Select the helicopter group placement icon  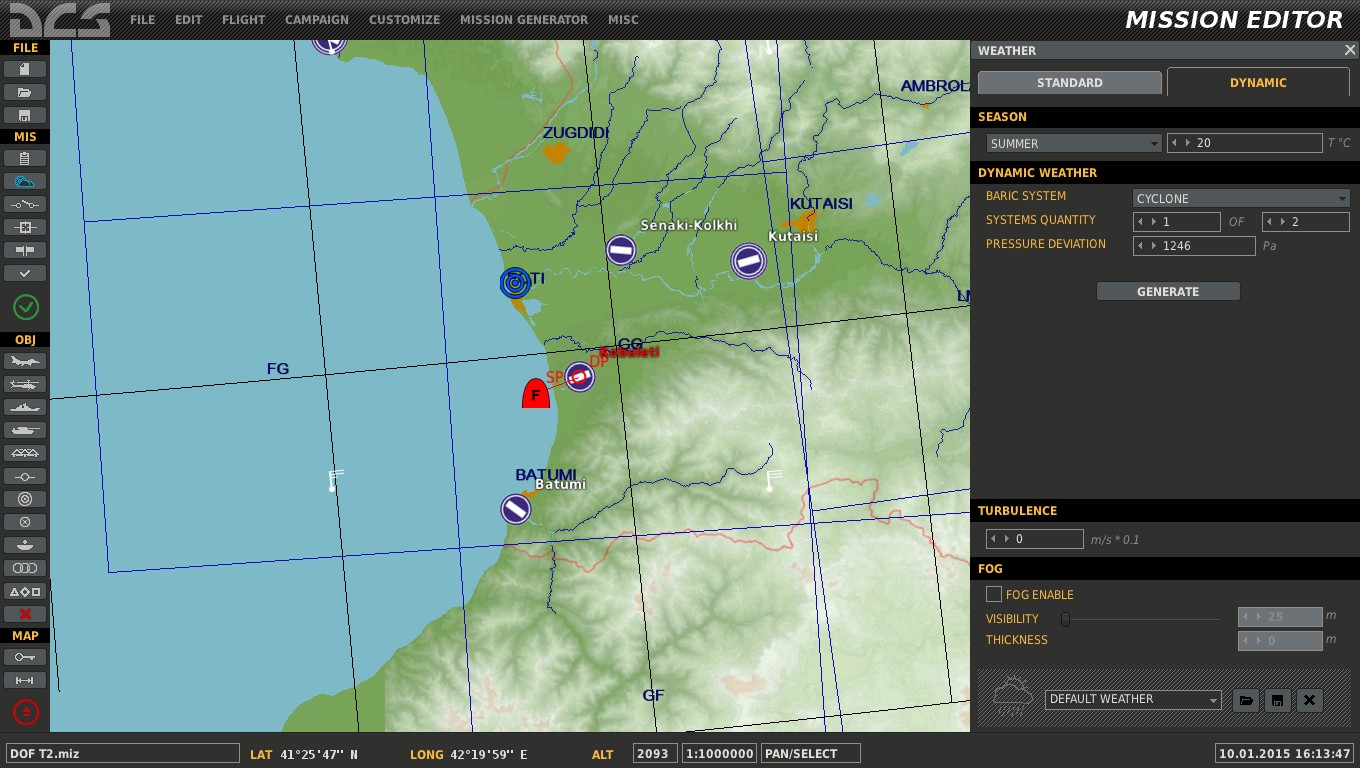pos(25,384)
